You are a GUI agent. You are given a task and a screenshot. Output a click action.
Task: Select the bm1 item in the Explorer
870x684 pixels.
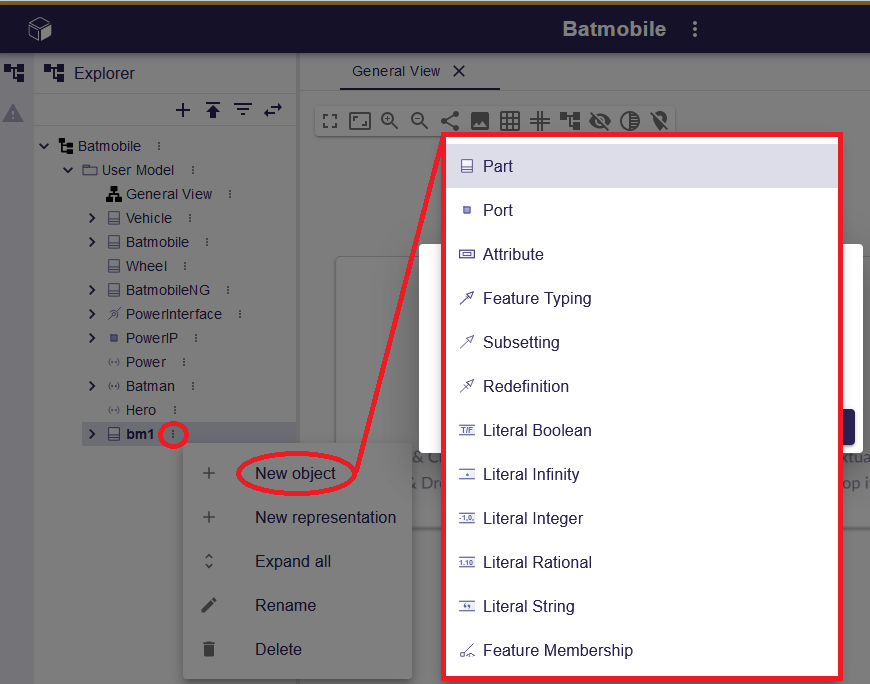(x=139, y=434)
